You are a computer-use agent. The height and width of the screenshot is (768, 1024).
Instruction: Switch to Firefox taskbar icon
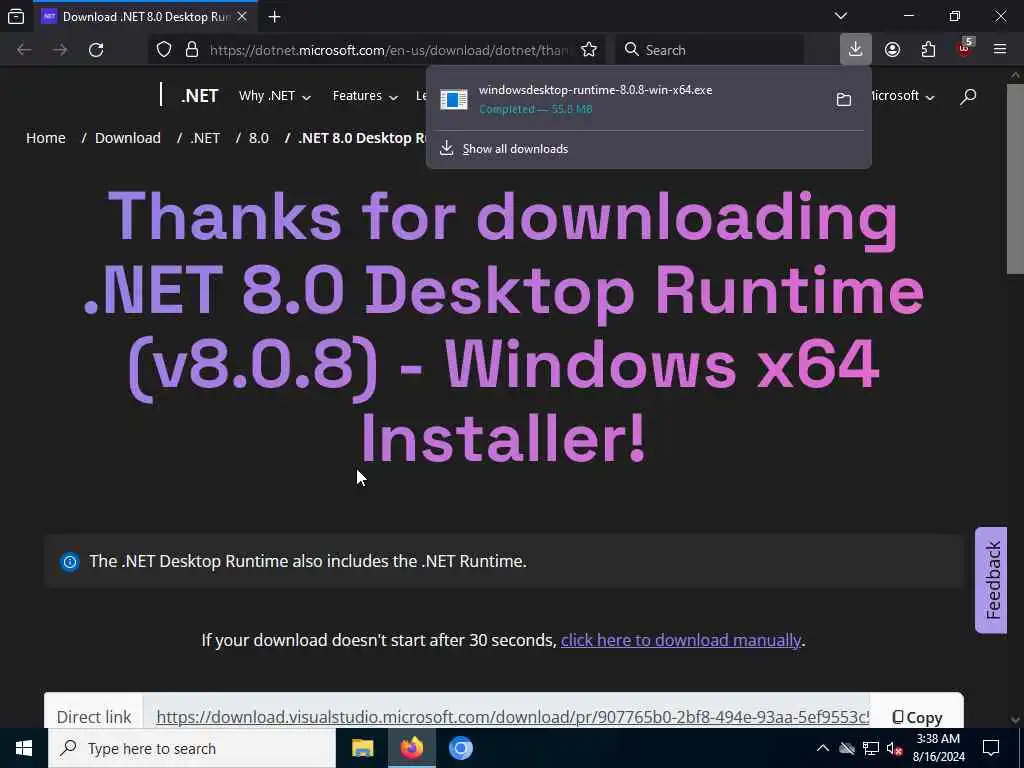(411, 748)
